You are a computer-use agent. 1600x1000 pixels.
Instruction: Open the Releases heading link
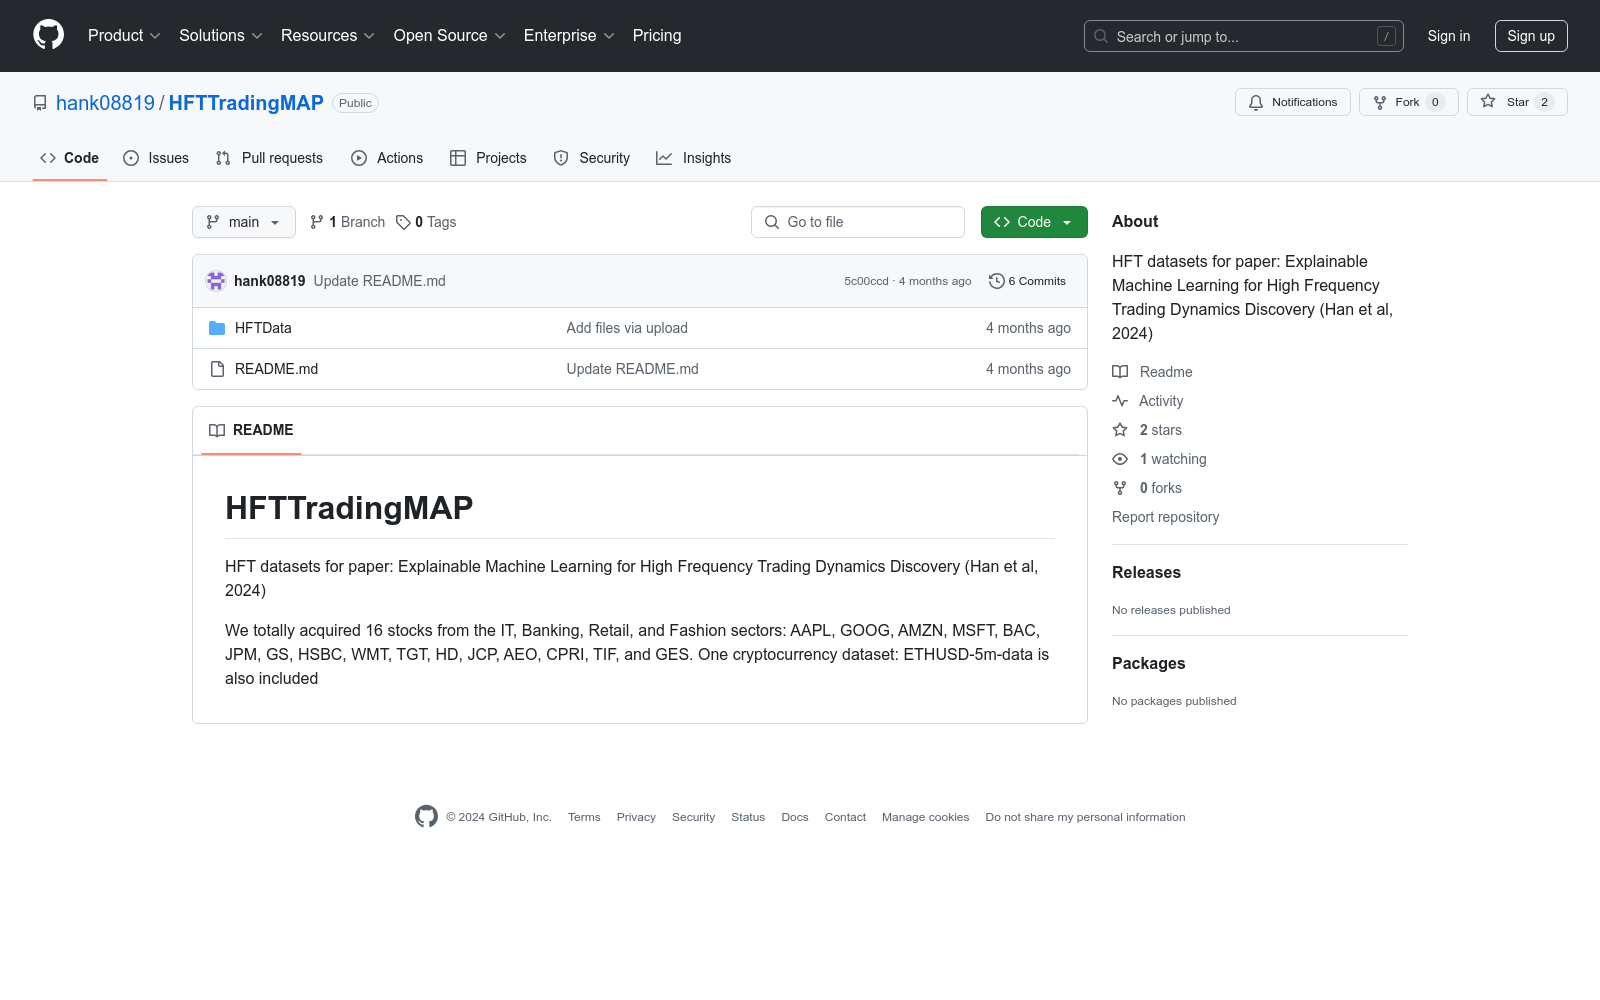pos(1146,572)
